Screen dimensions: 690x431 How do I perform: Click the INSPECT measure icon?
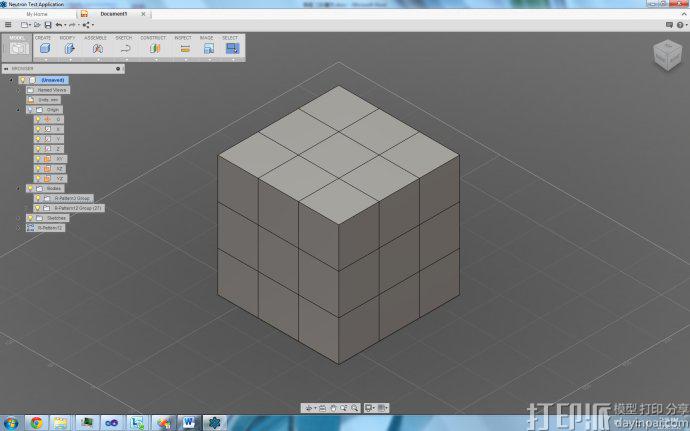click(185, 48)
